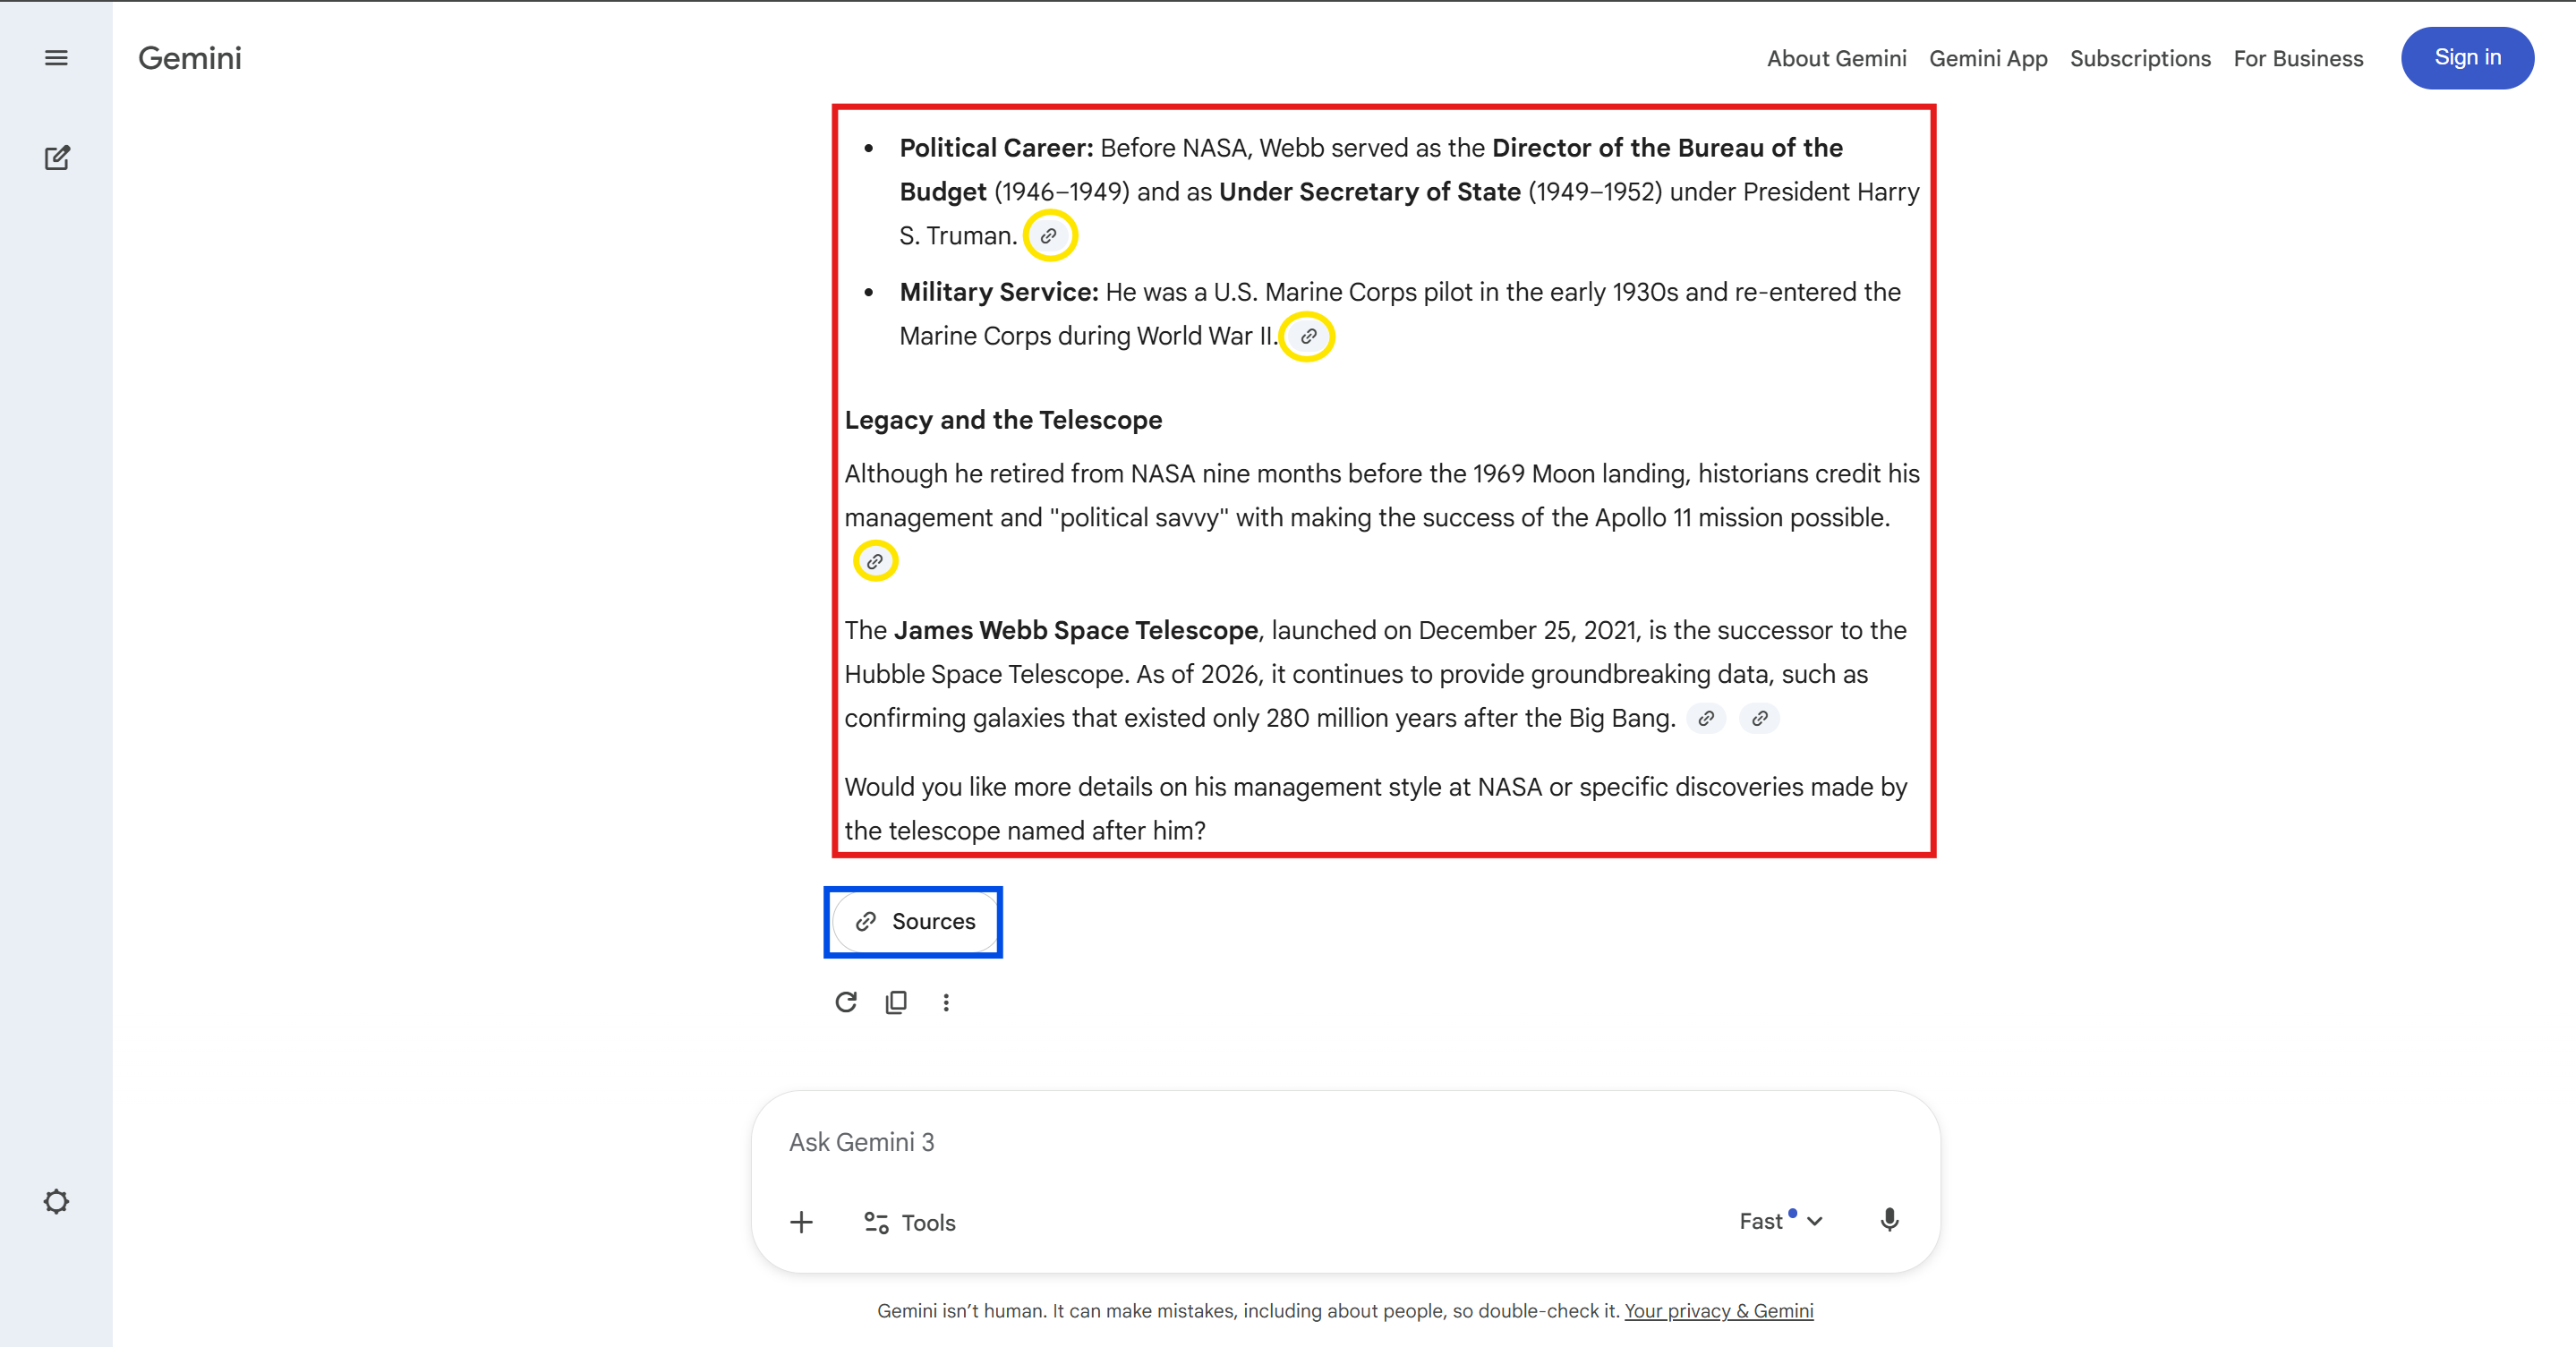Open the Sources panel

tap(912, 921)
